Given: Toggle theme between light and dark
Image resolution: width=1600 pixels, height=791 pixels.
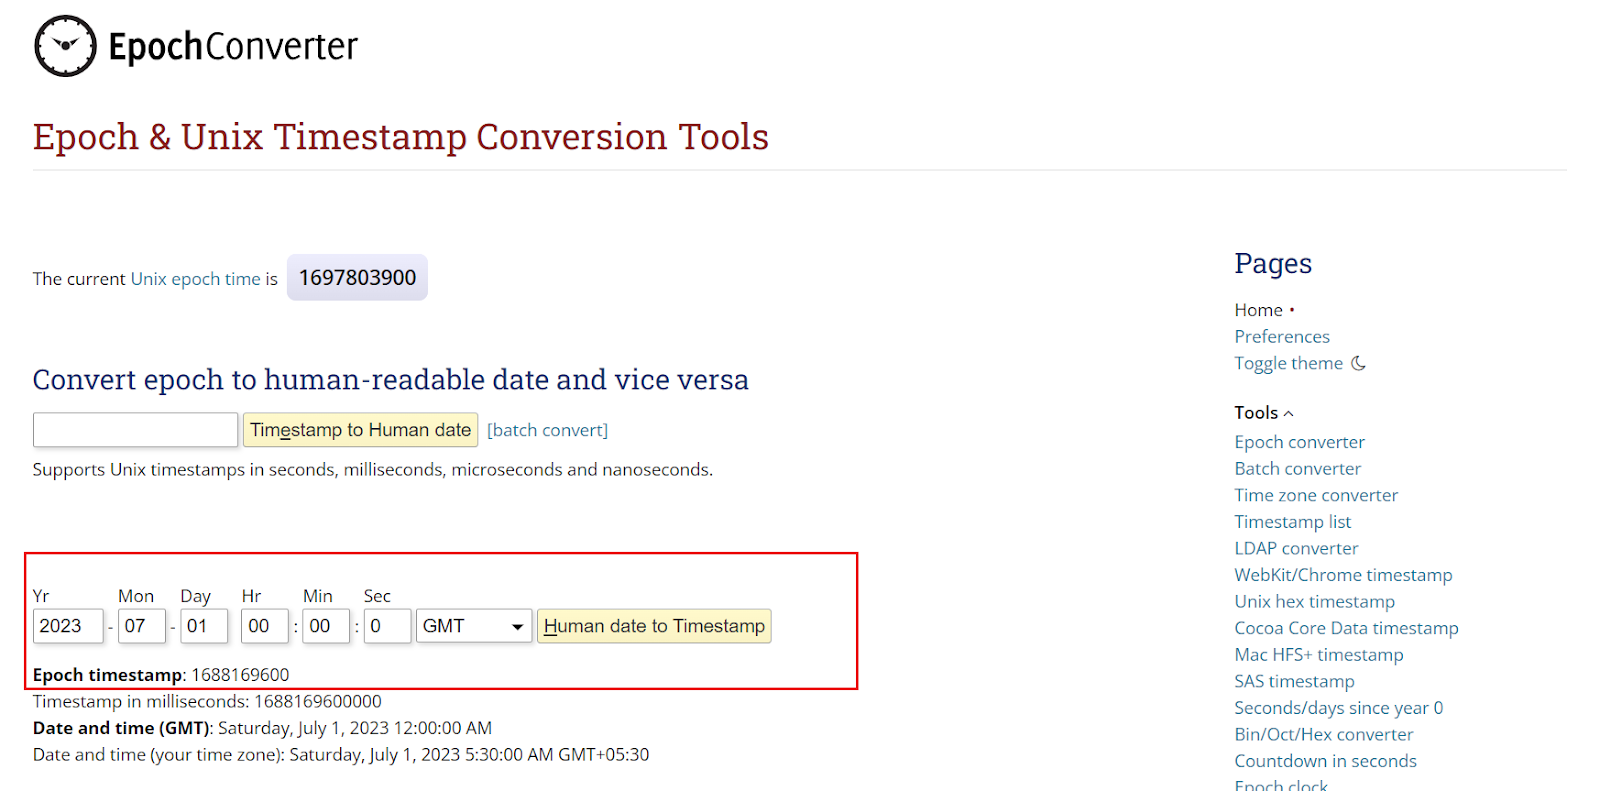Looking at the screenshot, I should point(1289,363).
